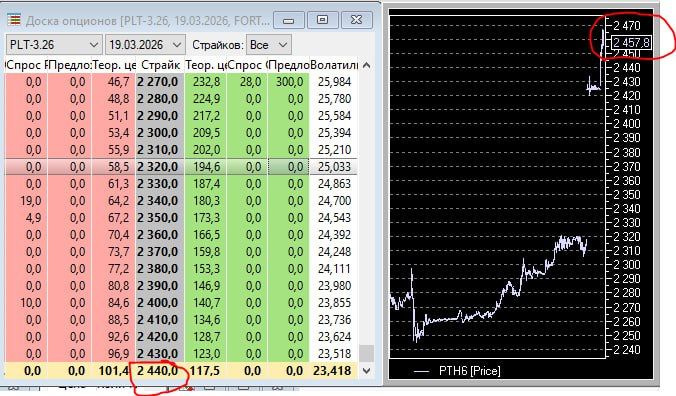Image resolution: width=676 pixels, height=396 pixels.
Task: Select the strike 2 430,0 cell
Action: click(160, 354)
